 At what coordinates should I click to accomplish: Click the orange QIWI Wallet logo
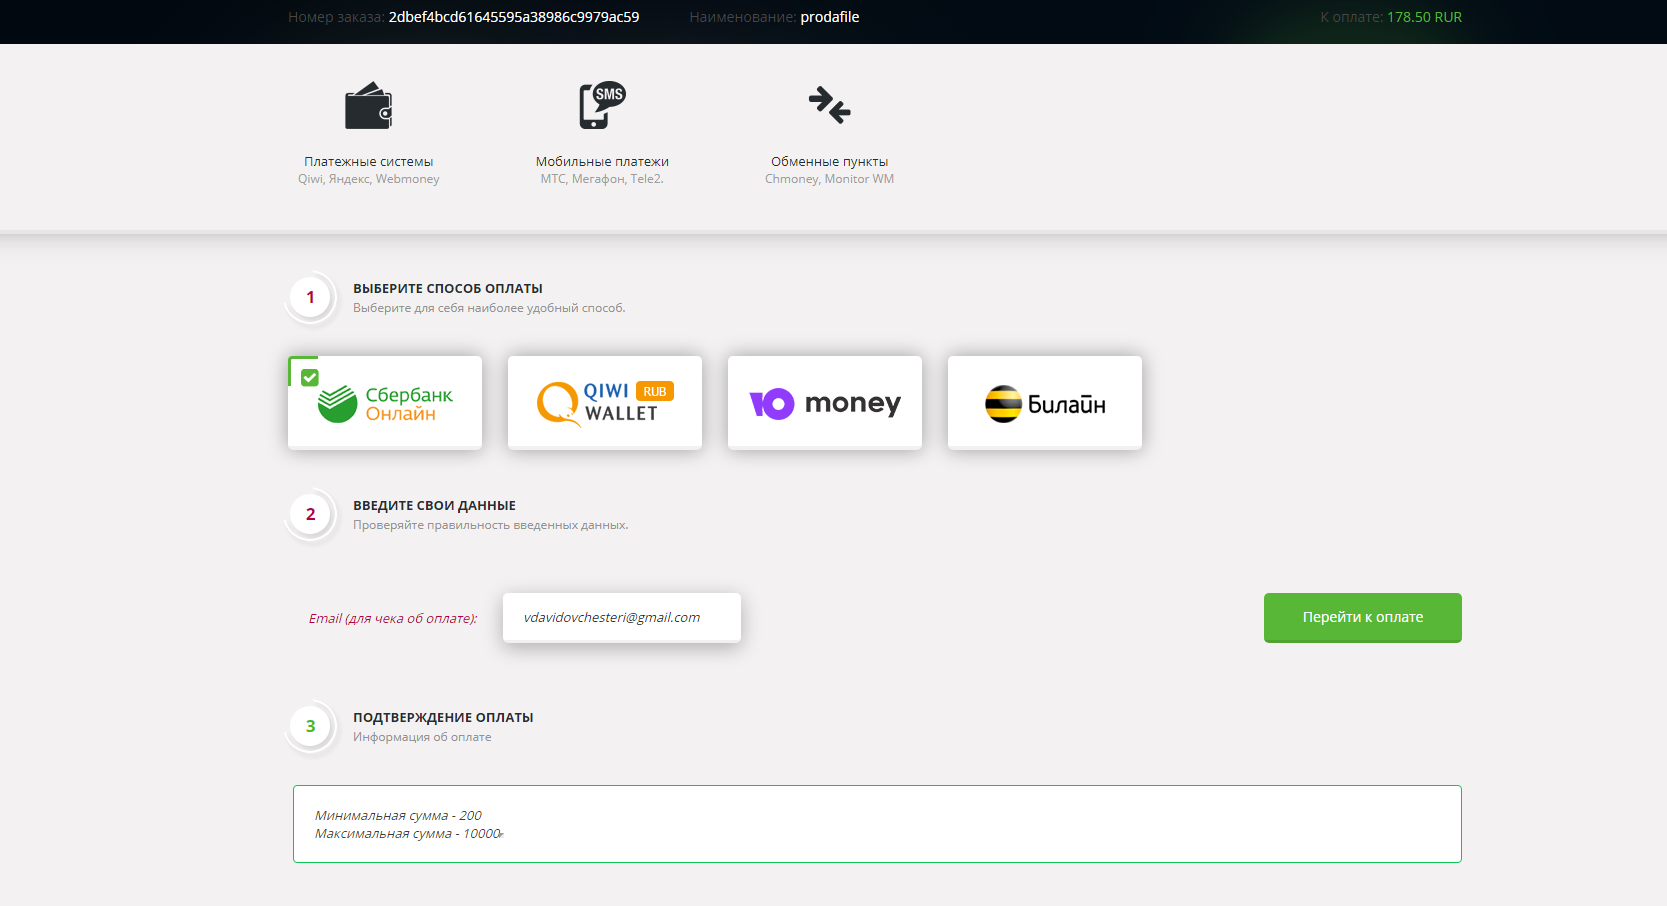558,404
